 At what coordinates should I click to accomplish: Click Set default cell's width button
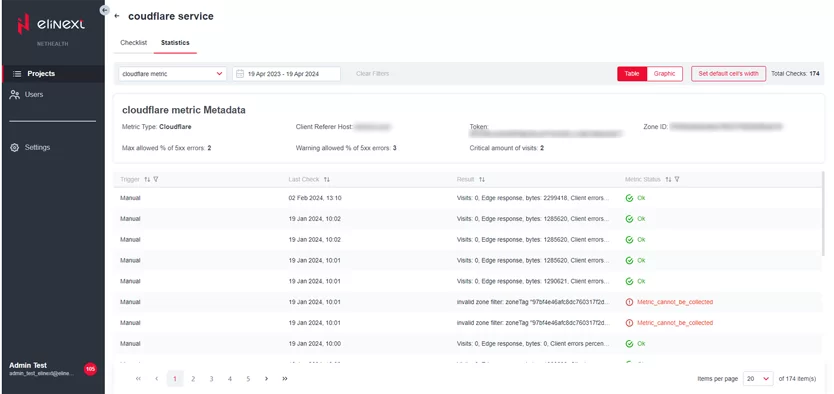[728, 74]
